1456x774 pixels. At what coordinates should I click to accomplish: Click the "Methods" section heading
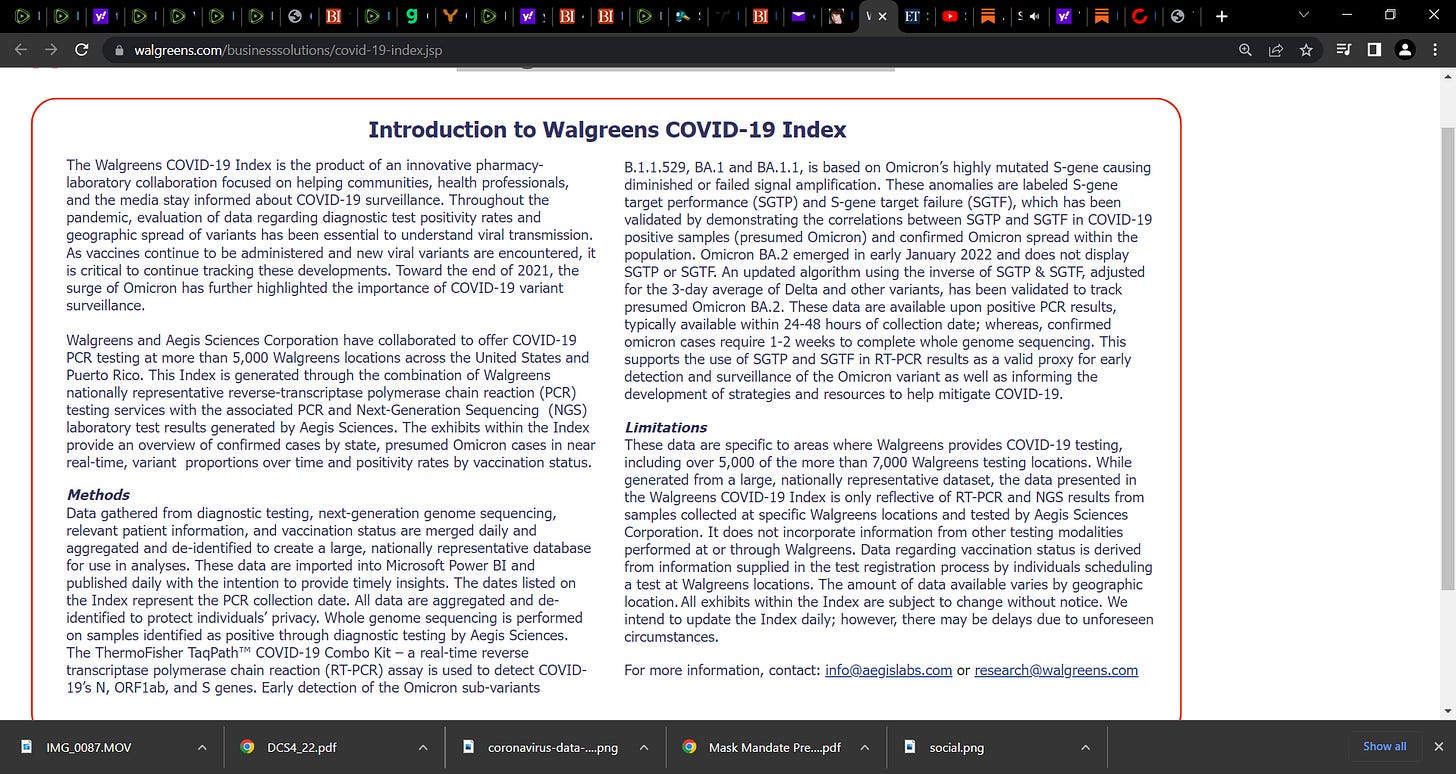point(98,495)
